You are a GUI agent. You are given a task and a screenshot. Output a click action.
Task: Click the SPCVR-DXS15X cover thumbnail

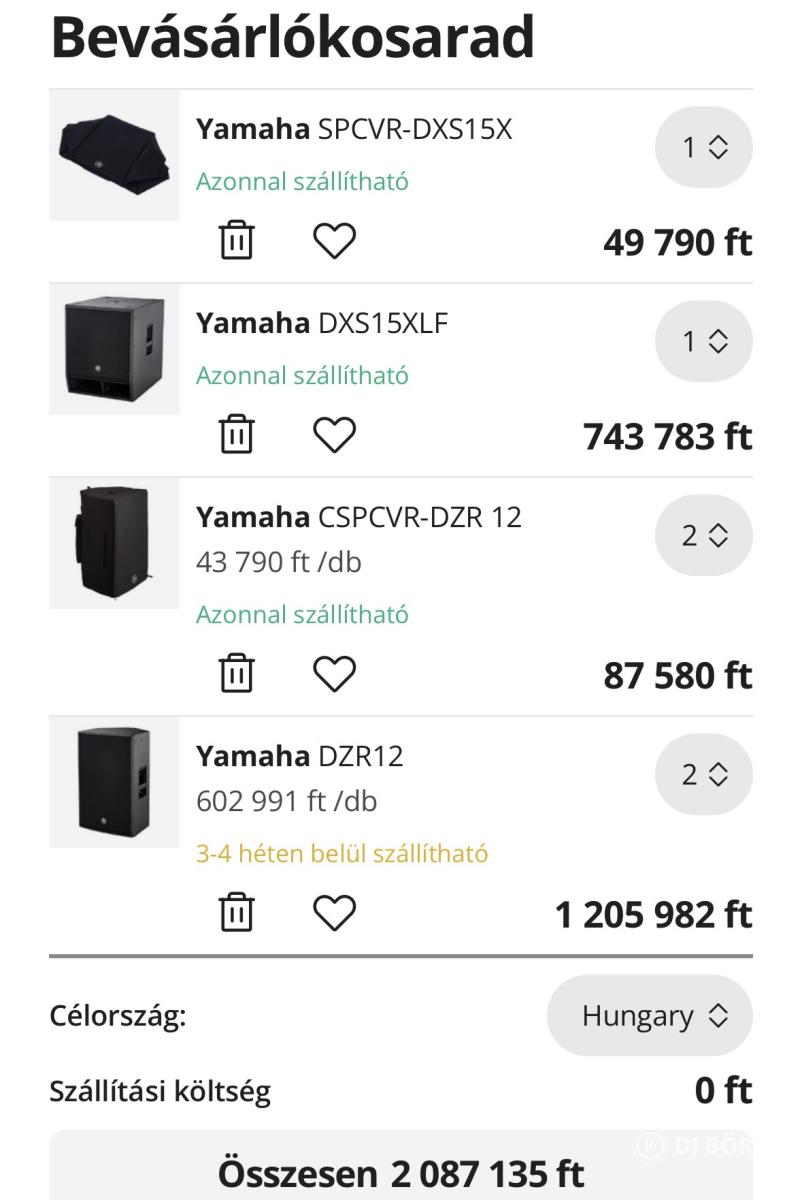[x=114, y=155]
